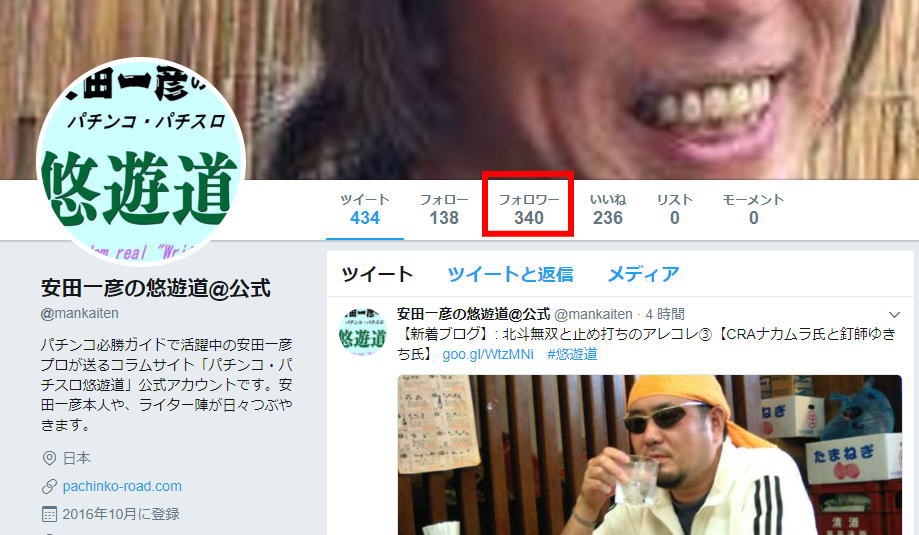Click the #悠遊道 hashtag in the tweet
This screenshot has width=919, height=535.
coord(572,355)
